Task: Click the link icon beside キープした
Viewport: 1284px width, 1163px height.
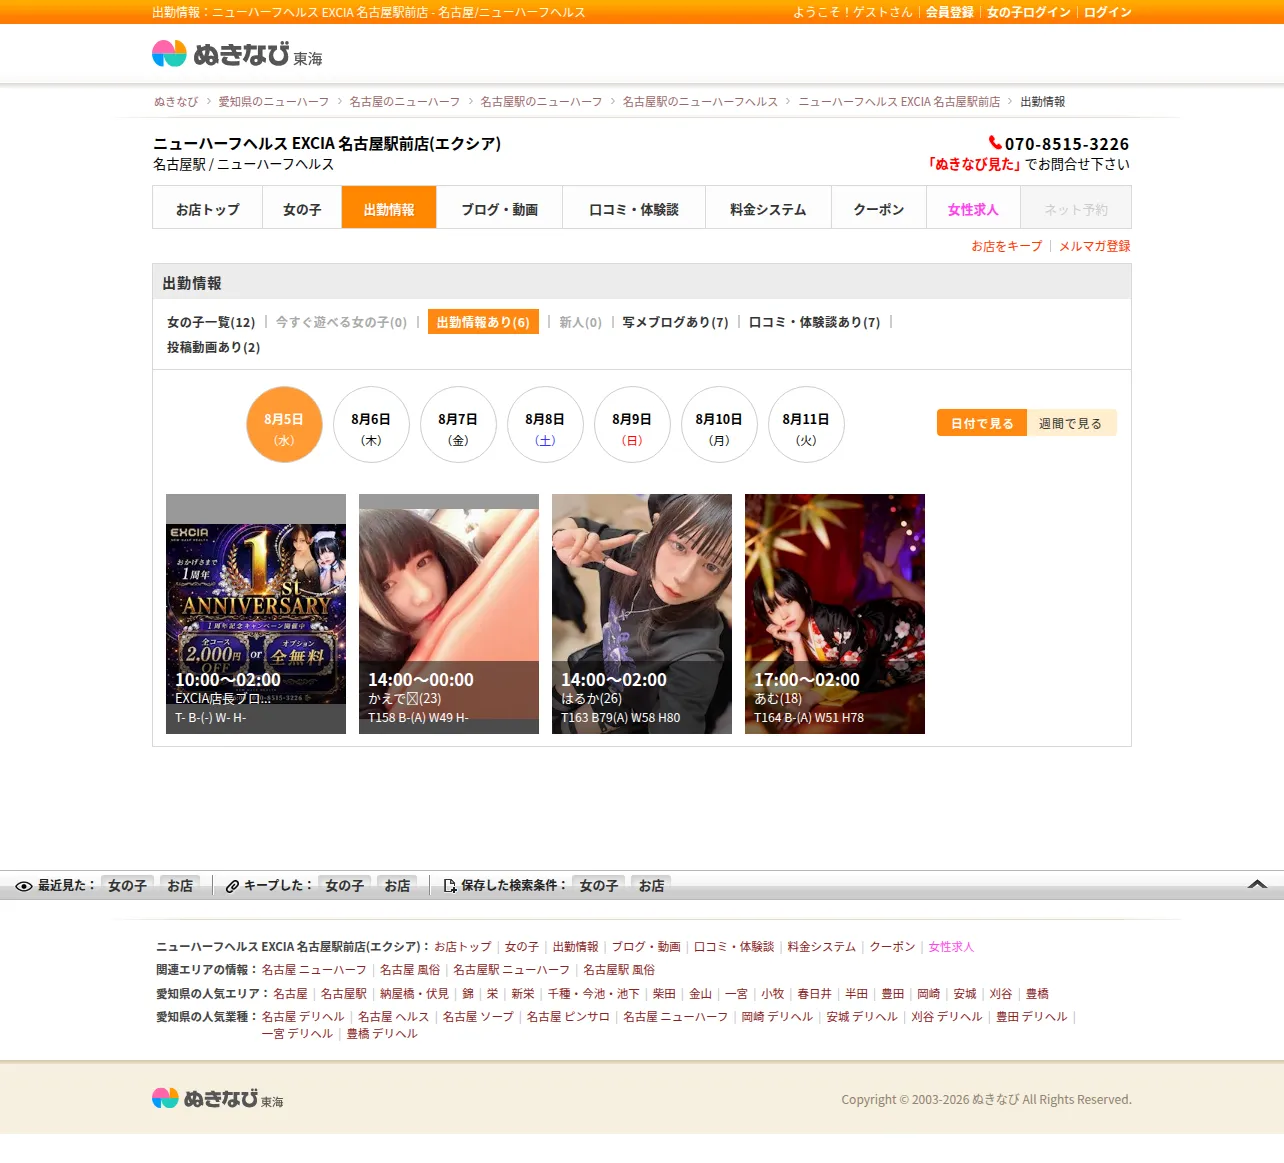Action: tap(232, 886)
